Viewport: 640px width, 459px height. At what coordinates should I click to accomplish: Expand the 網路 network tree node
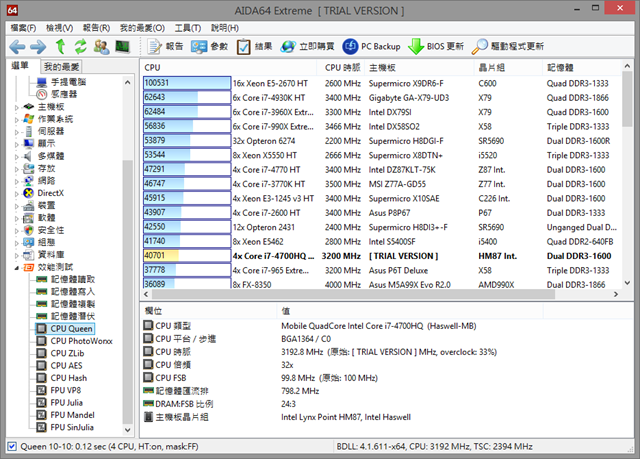[x=16, y=182]
